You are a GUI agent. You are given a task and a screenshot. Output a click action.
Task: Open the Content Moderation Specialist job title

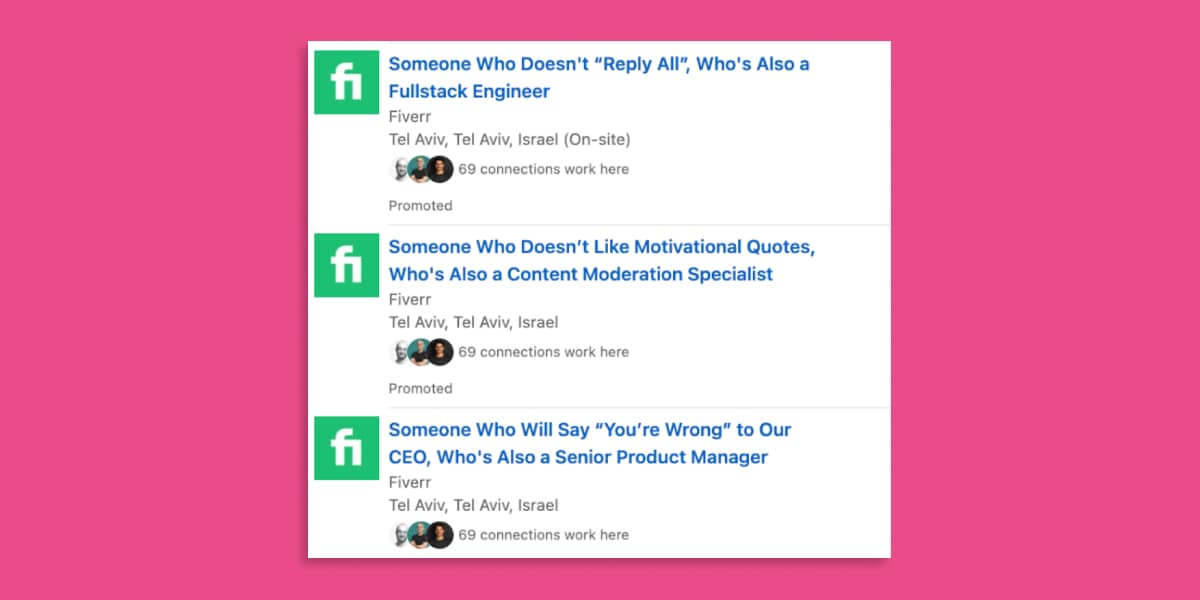click(x=600, y=260)
